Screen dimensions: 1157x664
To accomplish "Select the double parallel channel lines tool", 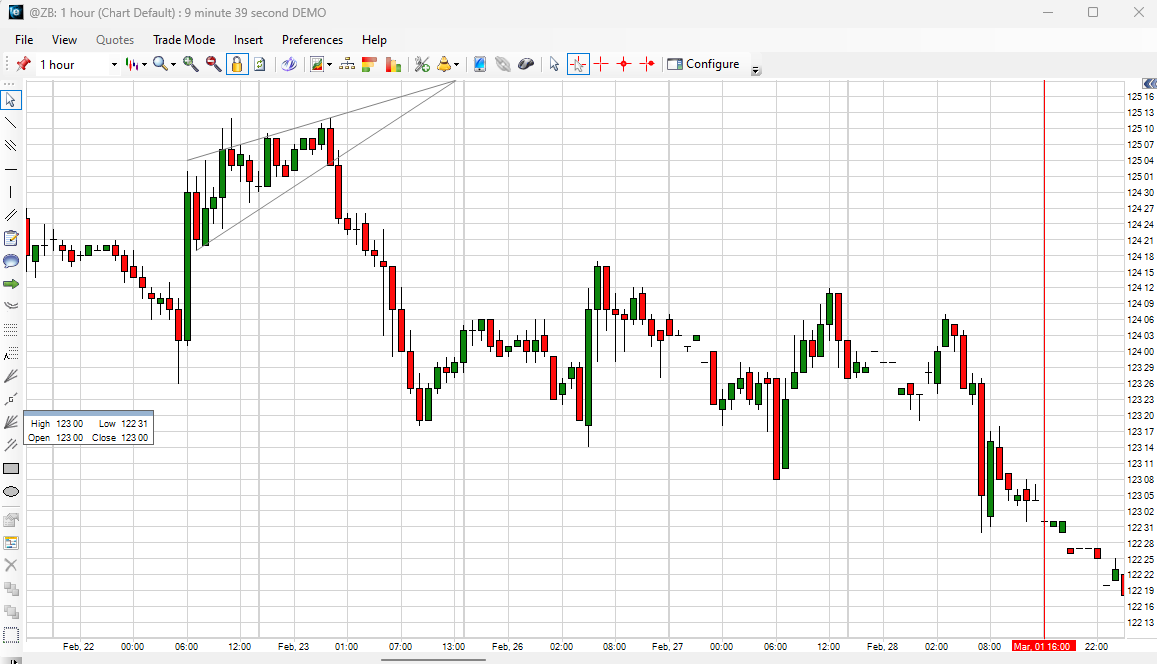I will (11, 215).
